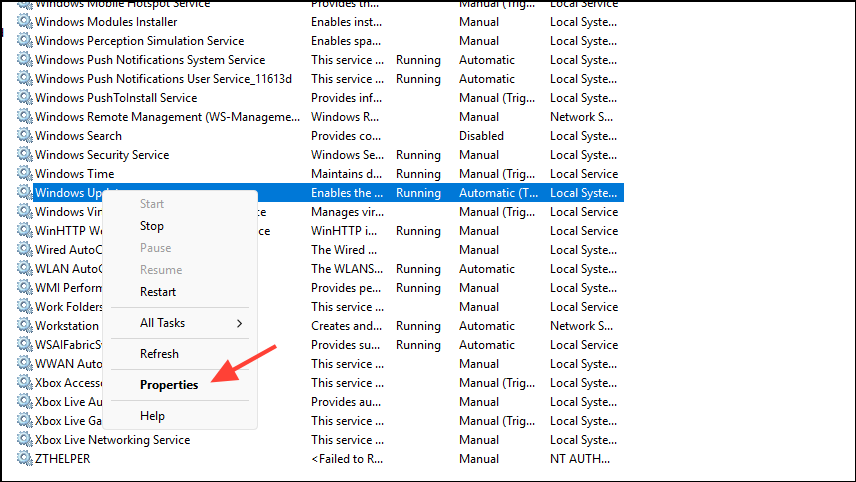Click gear icon for Xbox Live Networking Service

pyautogui.click(x=25, y=439)
